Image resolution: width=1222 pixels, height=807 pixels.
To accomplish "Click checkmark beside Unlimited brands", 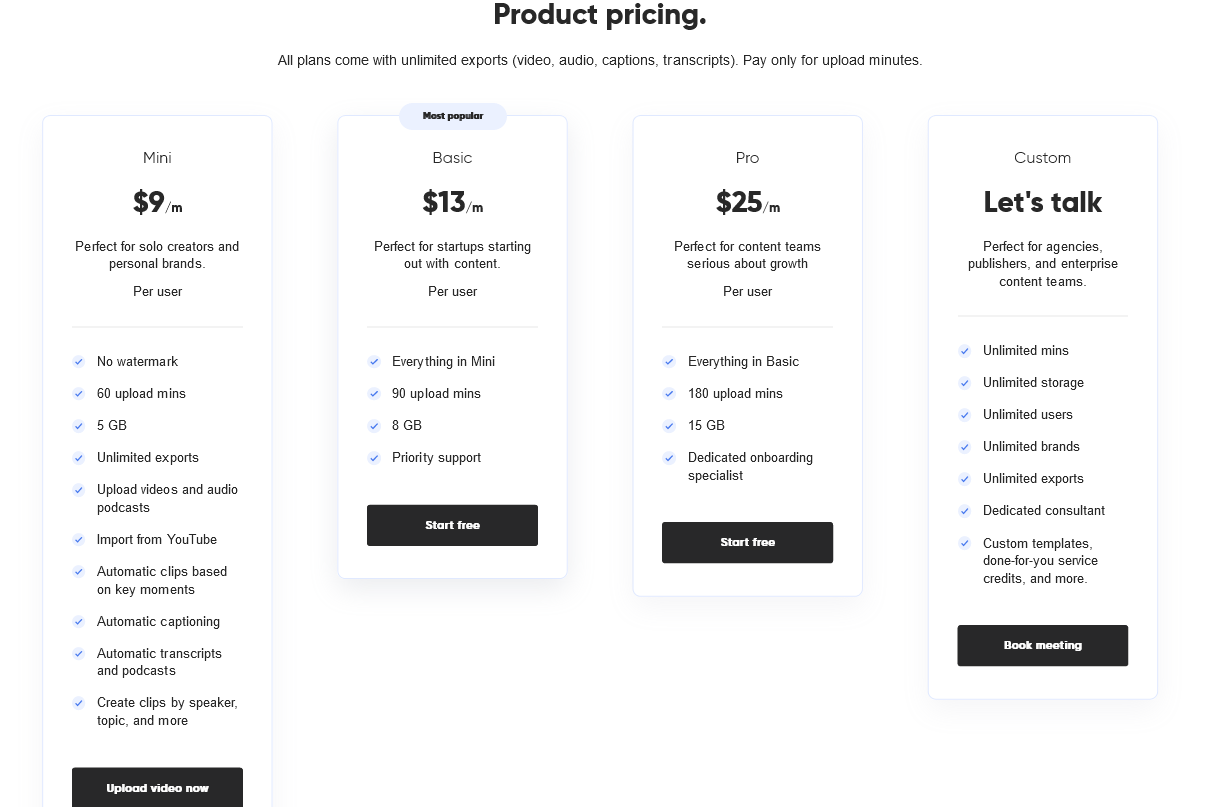I will click(965, 447).
